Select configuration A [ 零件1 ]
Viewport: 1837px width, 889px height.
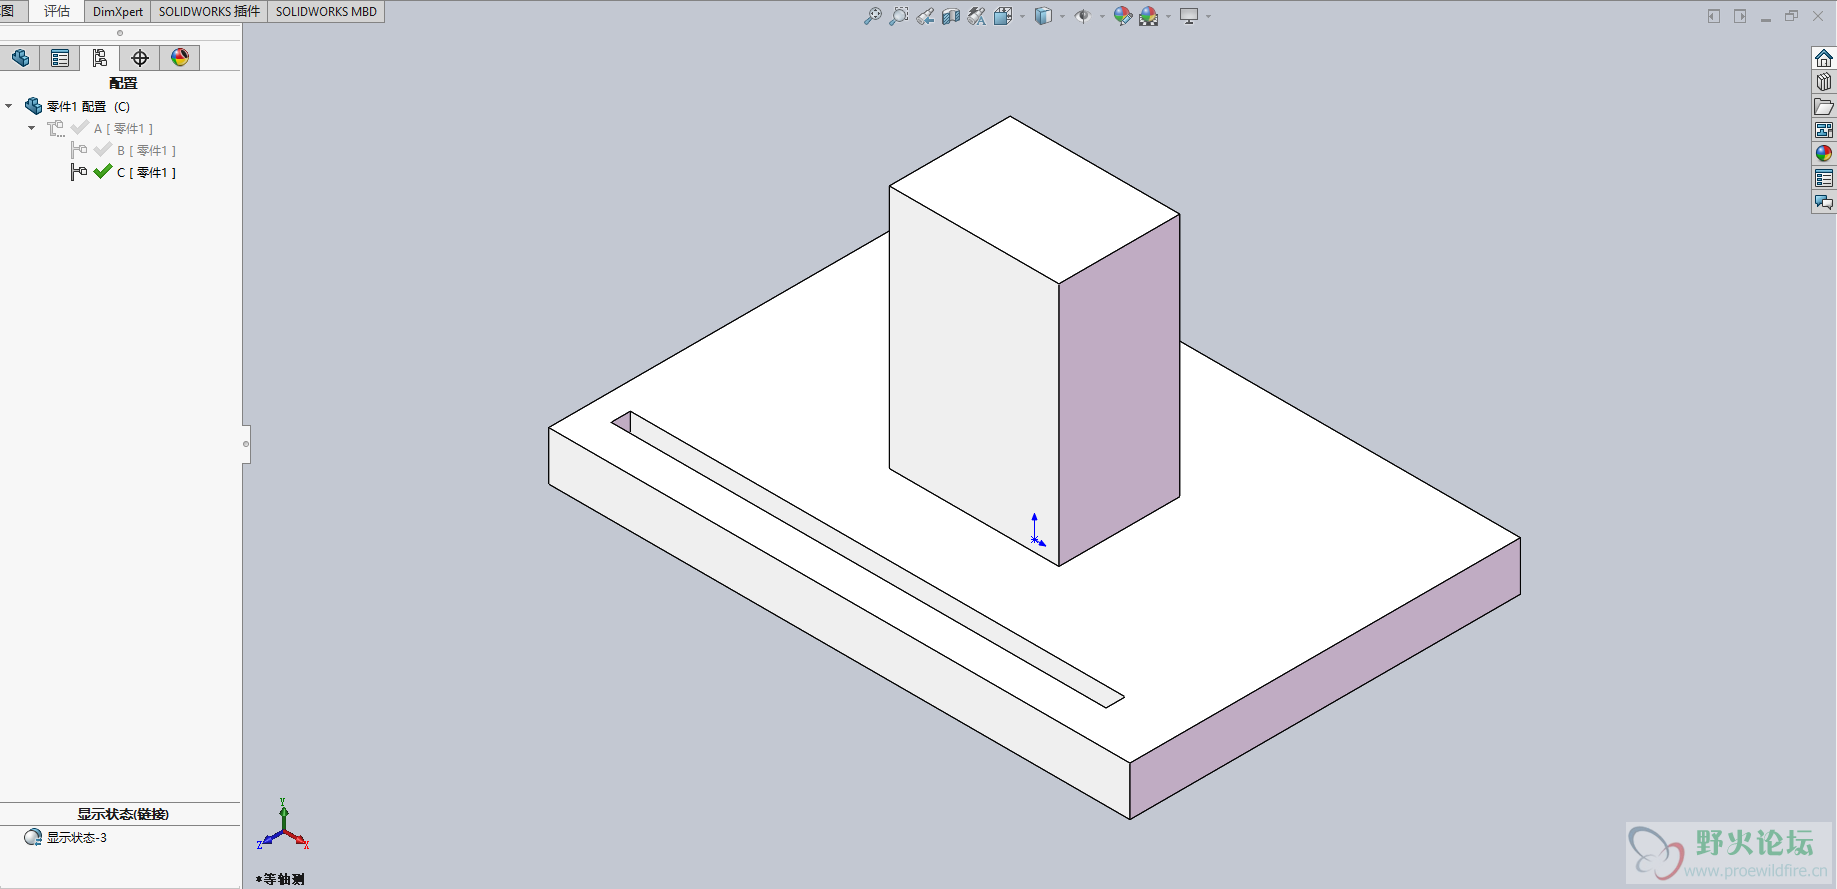pyautogui.click(x=123, y=128)
